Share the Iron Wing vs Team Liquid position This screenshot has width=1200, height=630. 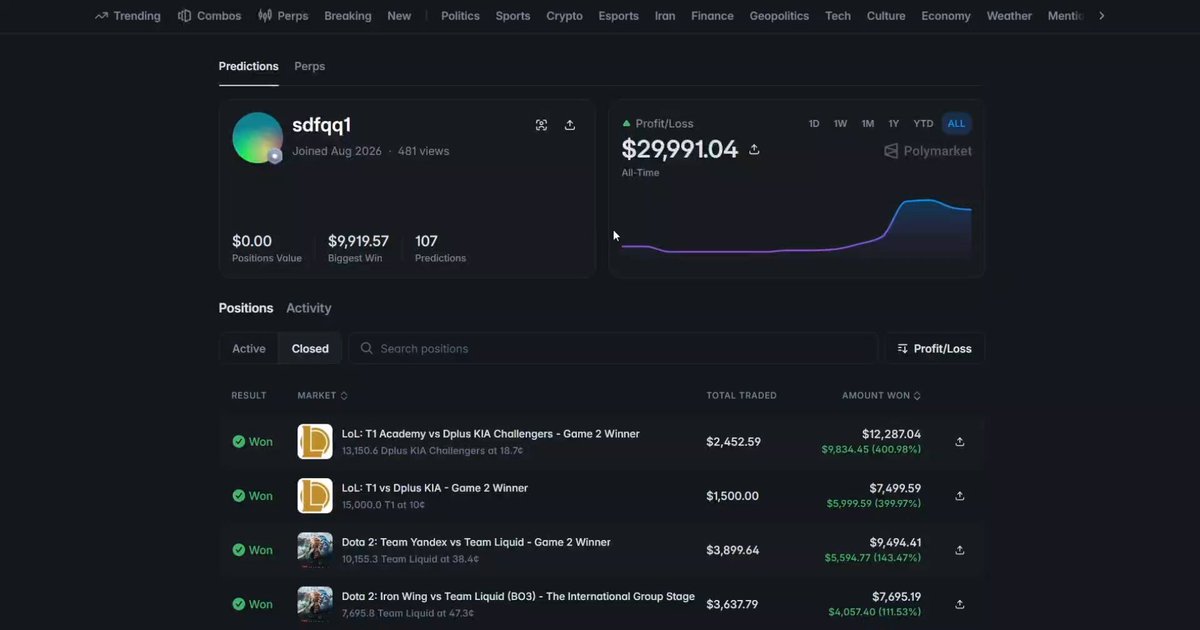(960, 604)
